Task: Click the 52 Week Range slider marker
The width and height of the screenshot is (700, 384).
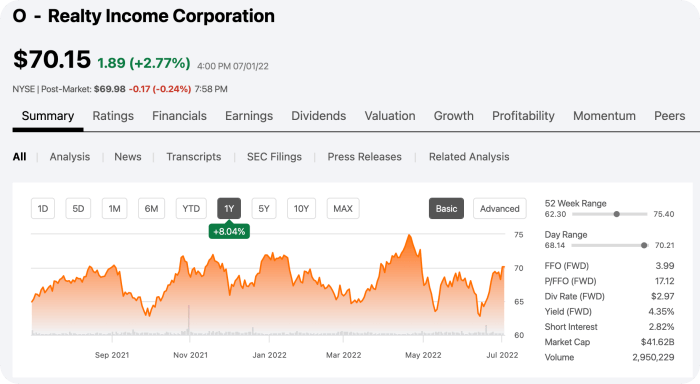Action: pyautogui.click(x=617, y=214)
